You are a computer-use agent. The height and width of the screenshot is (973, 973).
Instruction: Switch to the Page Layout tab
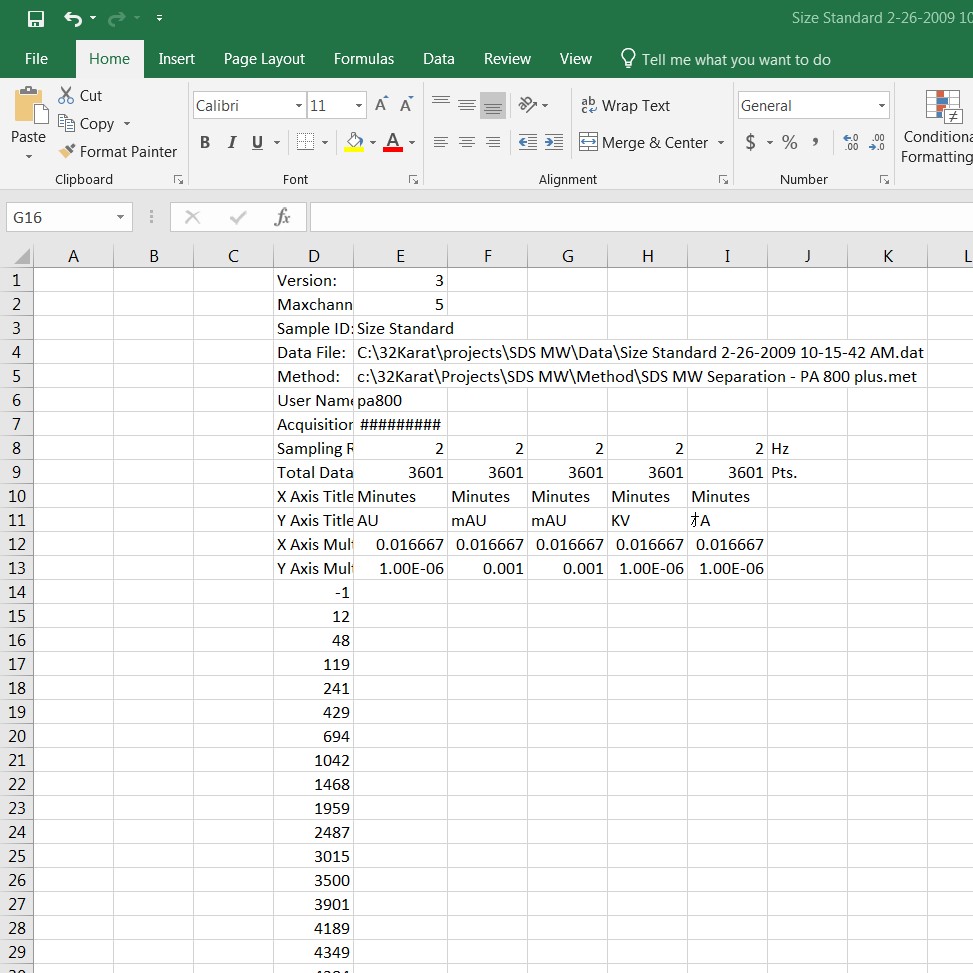[x=264, y=59]
